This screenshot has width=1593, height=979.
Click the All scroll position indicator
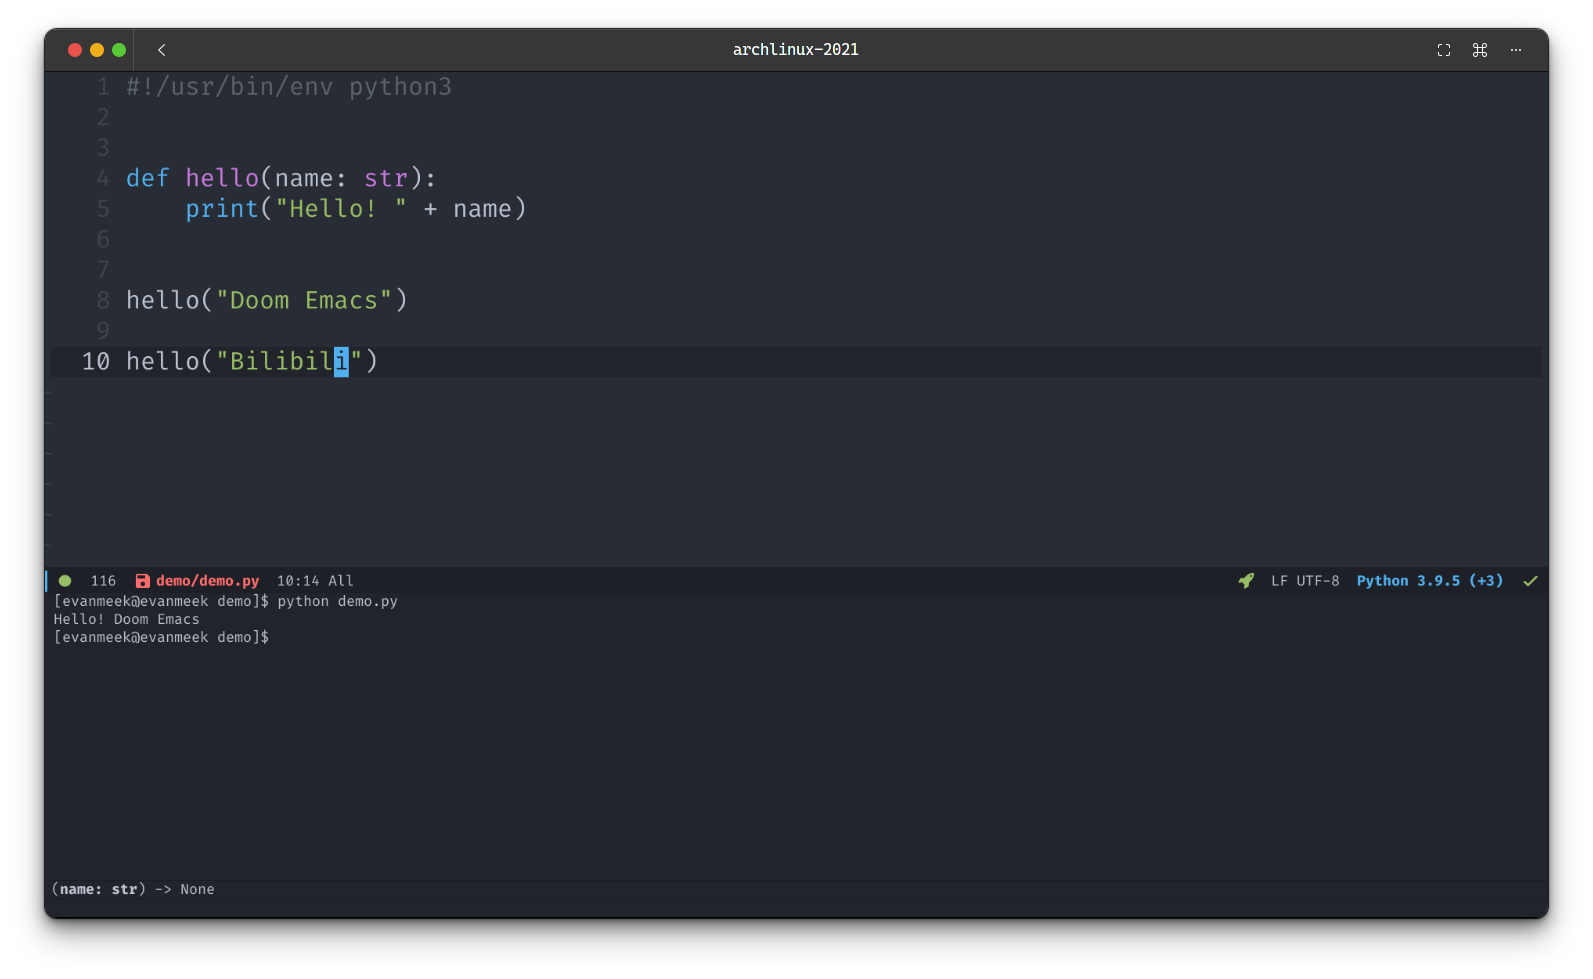341,581
